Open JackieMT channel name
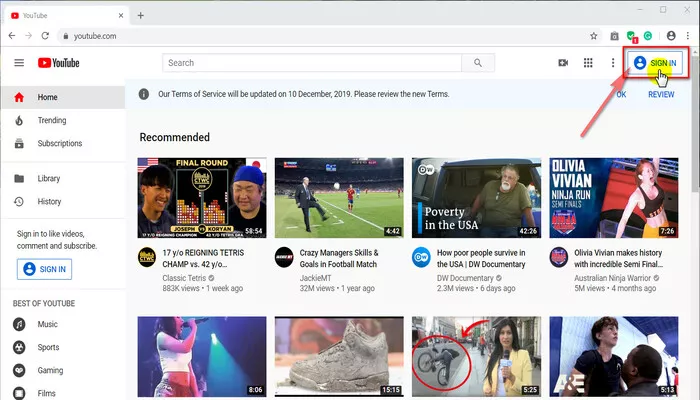 click(315, 278)
